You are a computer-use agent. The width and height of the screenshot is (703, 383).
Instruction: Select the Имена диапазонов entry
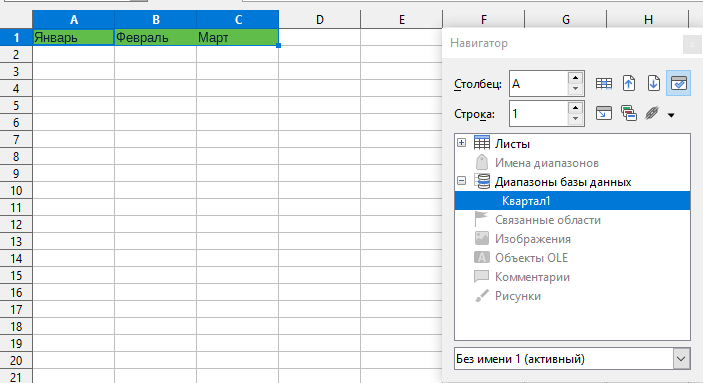coord(547,163)
